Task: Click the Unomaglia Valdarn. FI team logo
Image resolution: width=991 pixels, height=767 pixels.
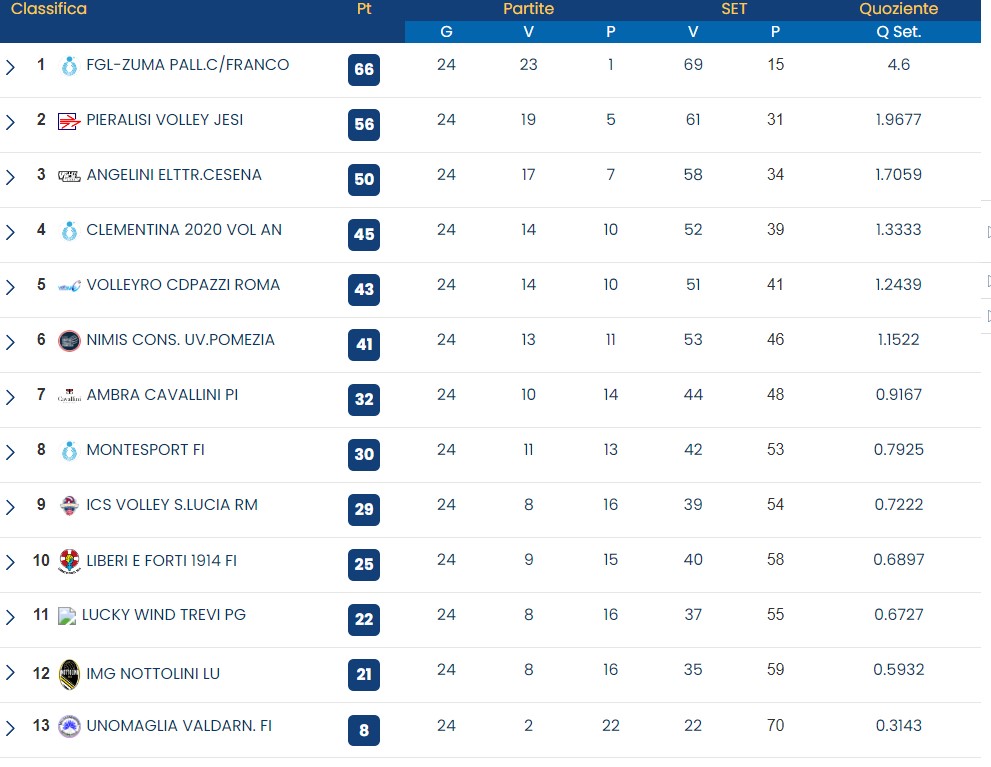Action: click(69, 726)
